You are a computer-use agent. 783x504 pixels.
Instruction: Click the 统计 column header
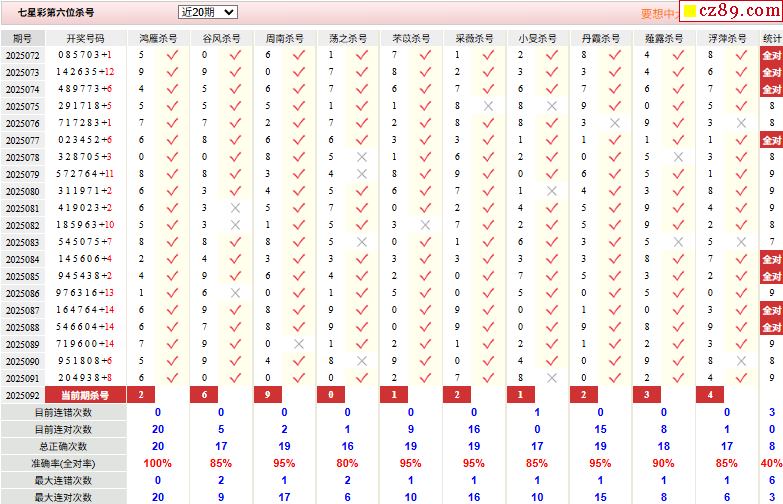point(772,38)
